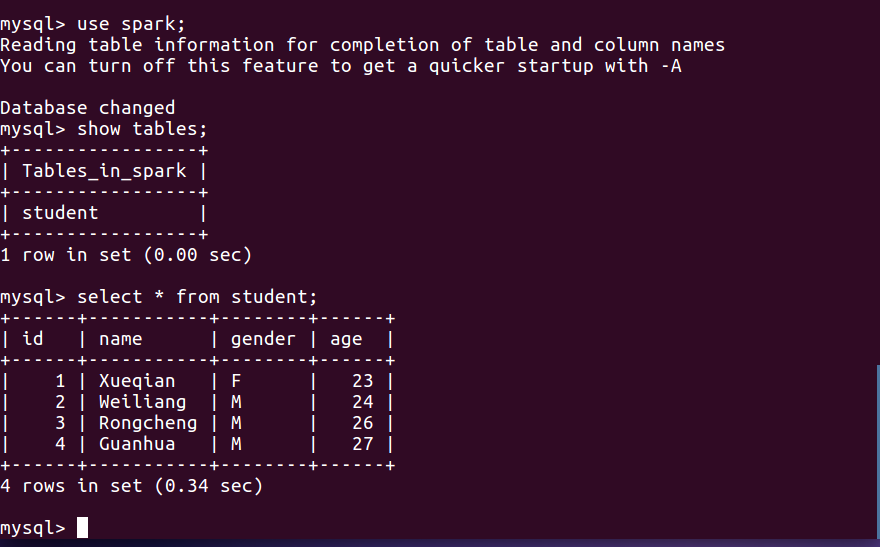Click the 'use spark;' command text

click(131, 24)
